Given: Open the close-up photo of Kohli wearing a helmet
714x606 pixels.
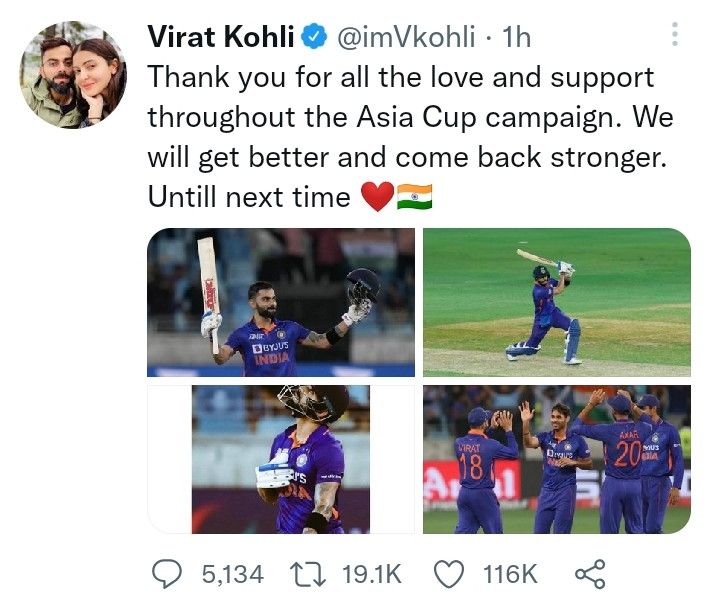Looking at the screenshot, I should tap(280, 459).
